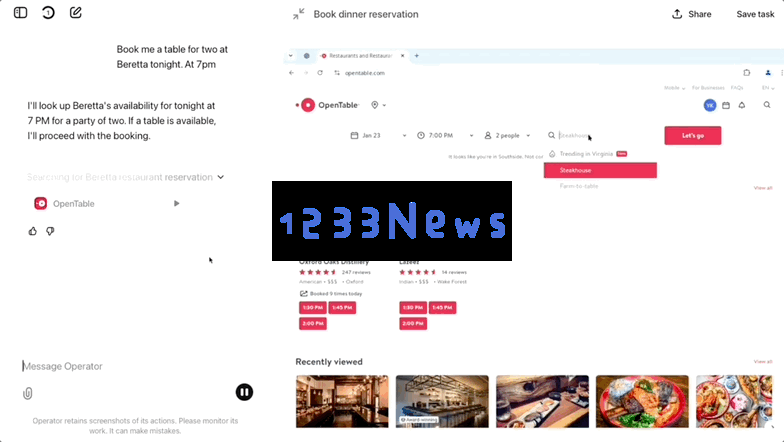Open the 7:00 PM time dropdown
784x442 pixels.
(445, 136)
